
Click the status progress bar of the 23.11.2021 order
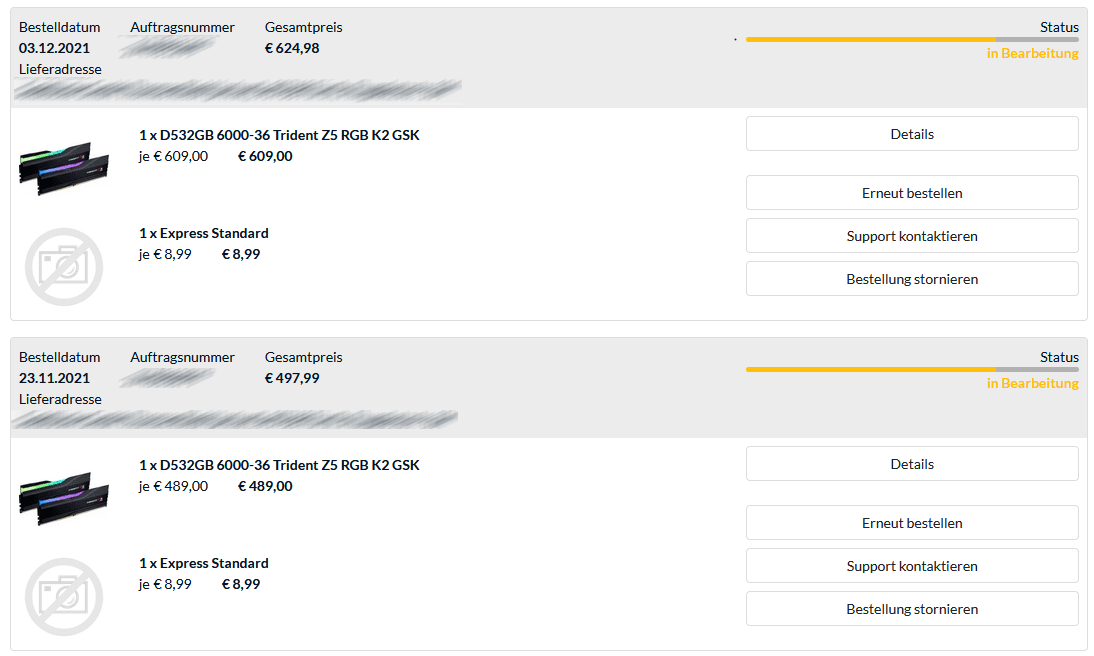click(x=911, y=369)
